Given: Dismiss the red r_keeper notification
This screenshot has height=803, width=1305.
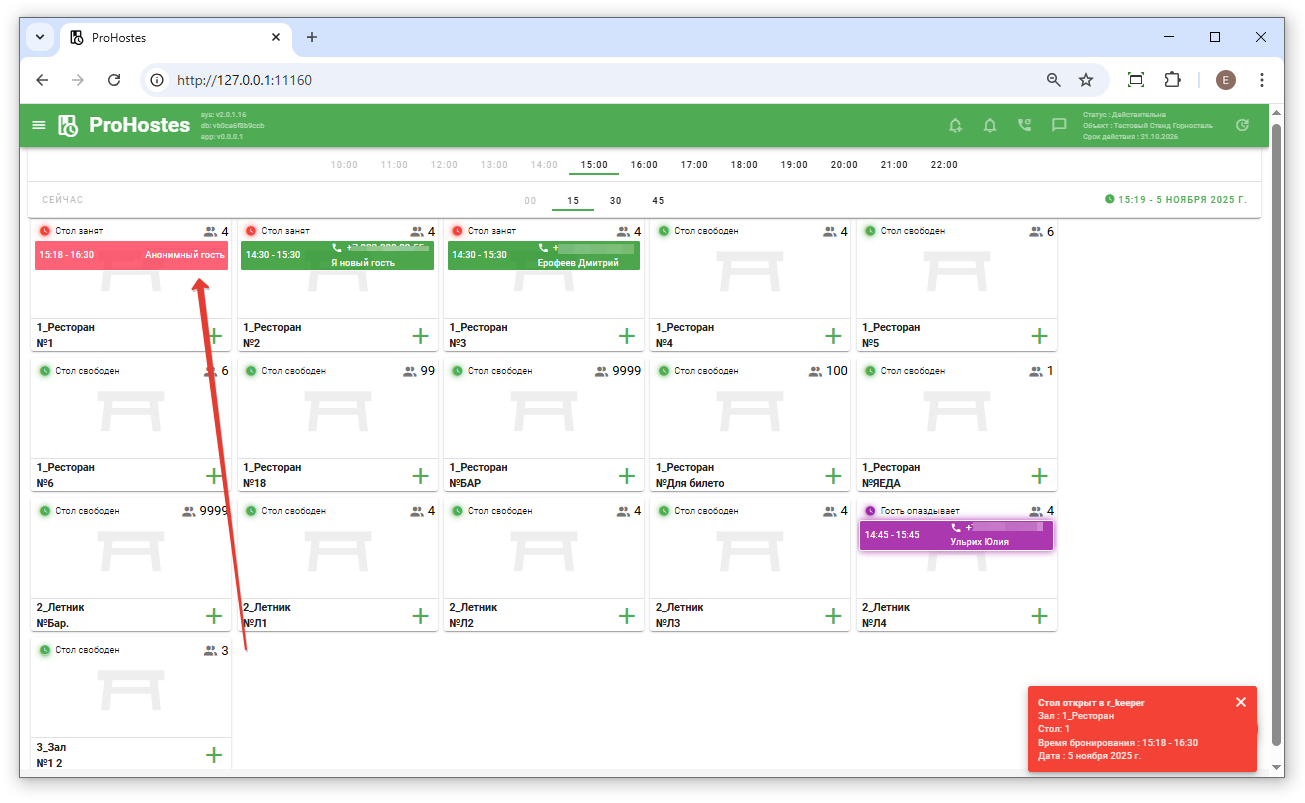Looking at the screenshot, I should (1241, 702).
